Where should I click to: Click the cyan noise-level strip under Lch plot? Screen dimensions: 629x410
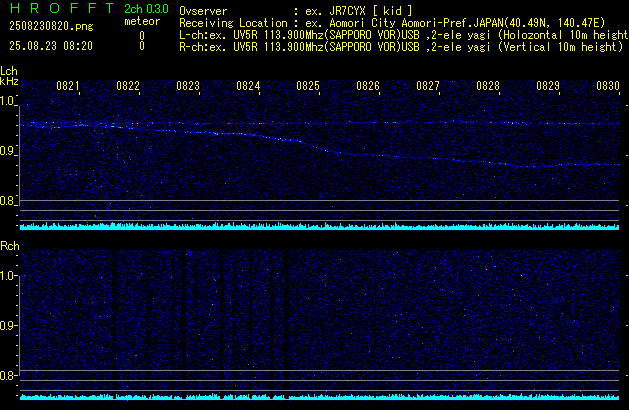coord(319,226)
